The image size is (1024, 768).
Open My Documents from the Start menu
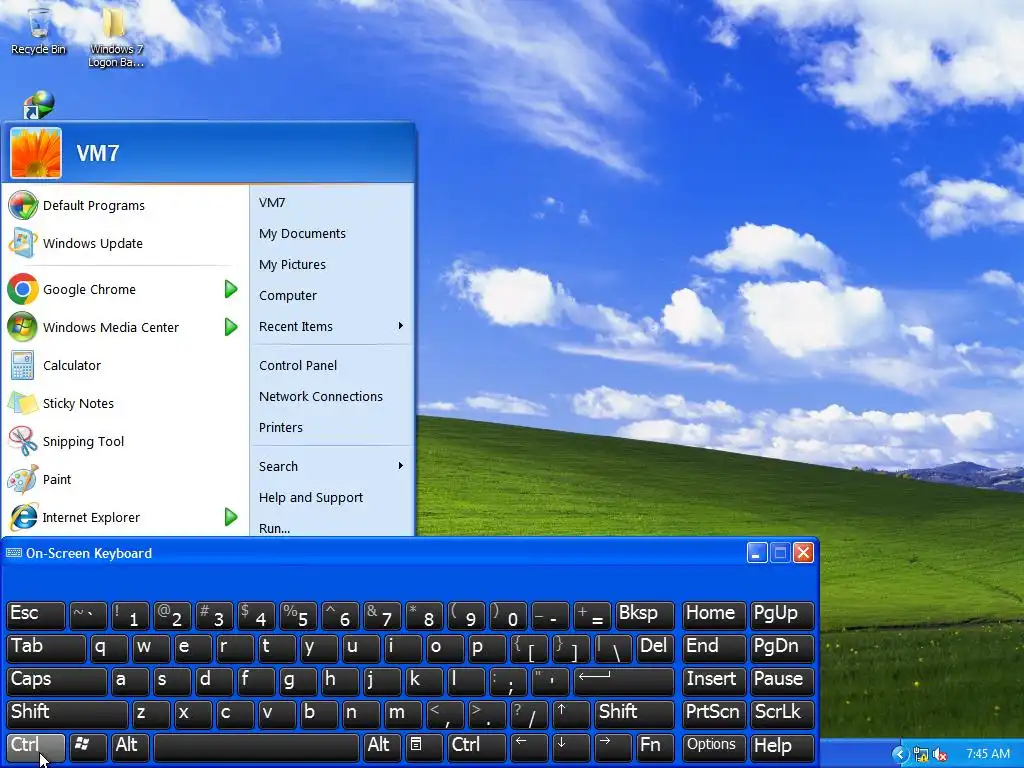tap(332, 234)
